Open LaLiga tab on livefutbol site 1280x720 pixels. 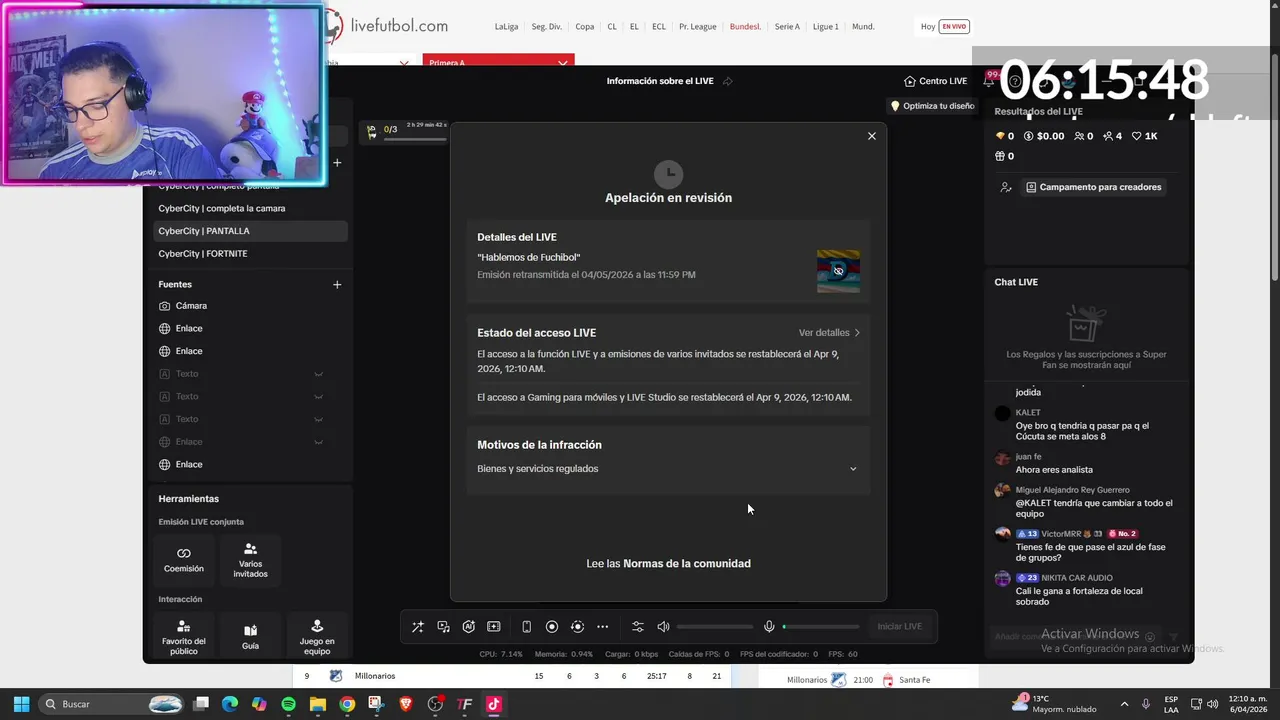[x=506, y=27]
